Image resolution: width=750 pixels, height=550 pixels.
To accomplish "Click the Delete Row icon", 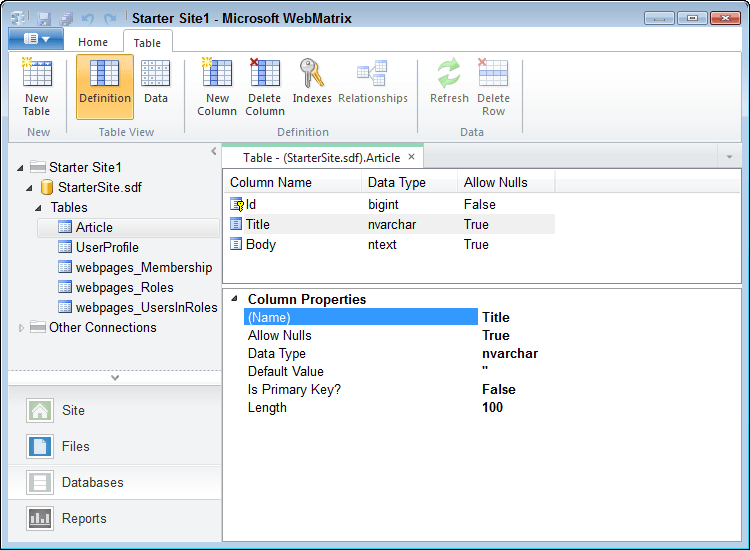I will point(493,73).
